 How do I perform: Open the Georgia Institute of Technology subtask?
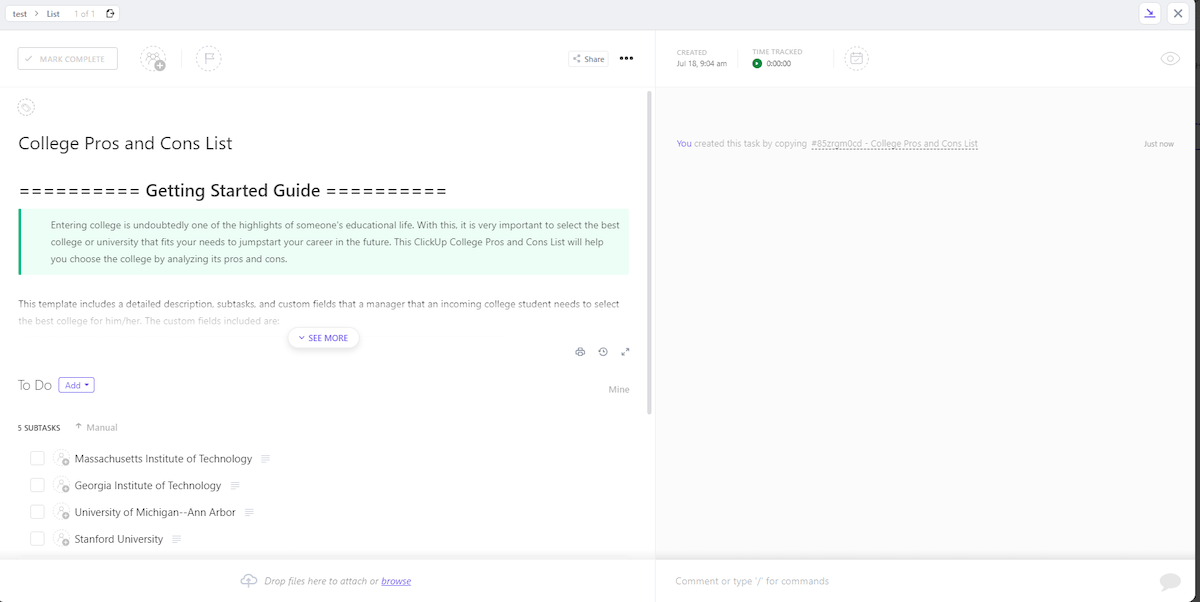click(148, 486)
